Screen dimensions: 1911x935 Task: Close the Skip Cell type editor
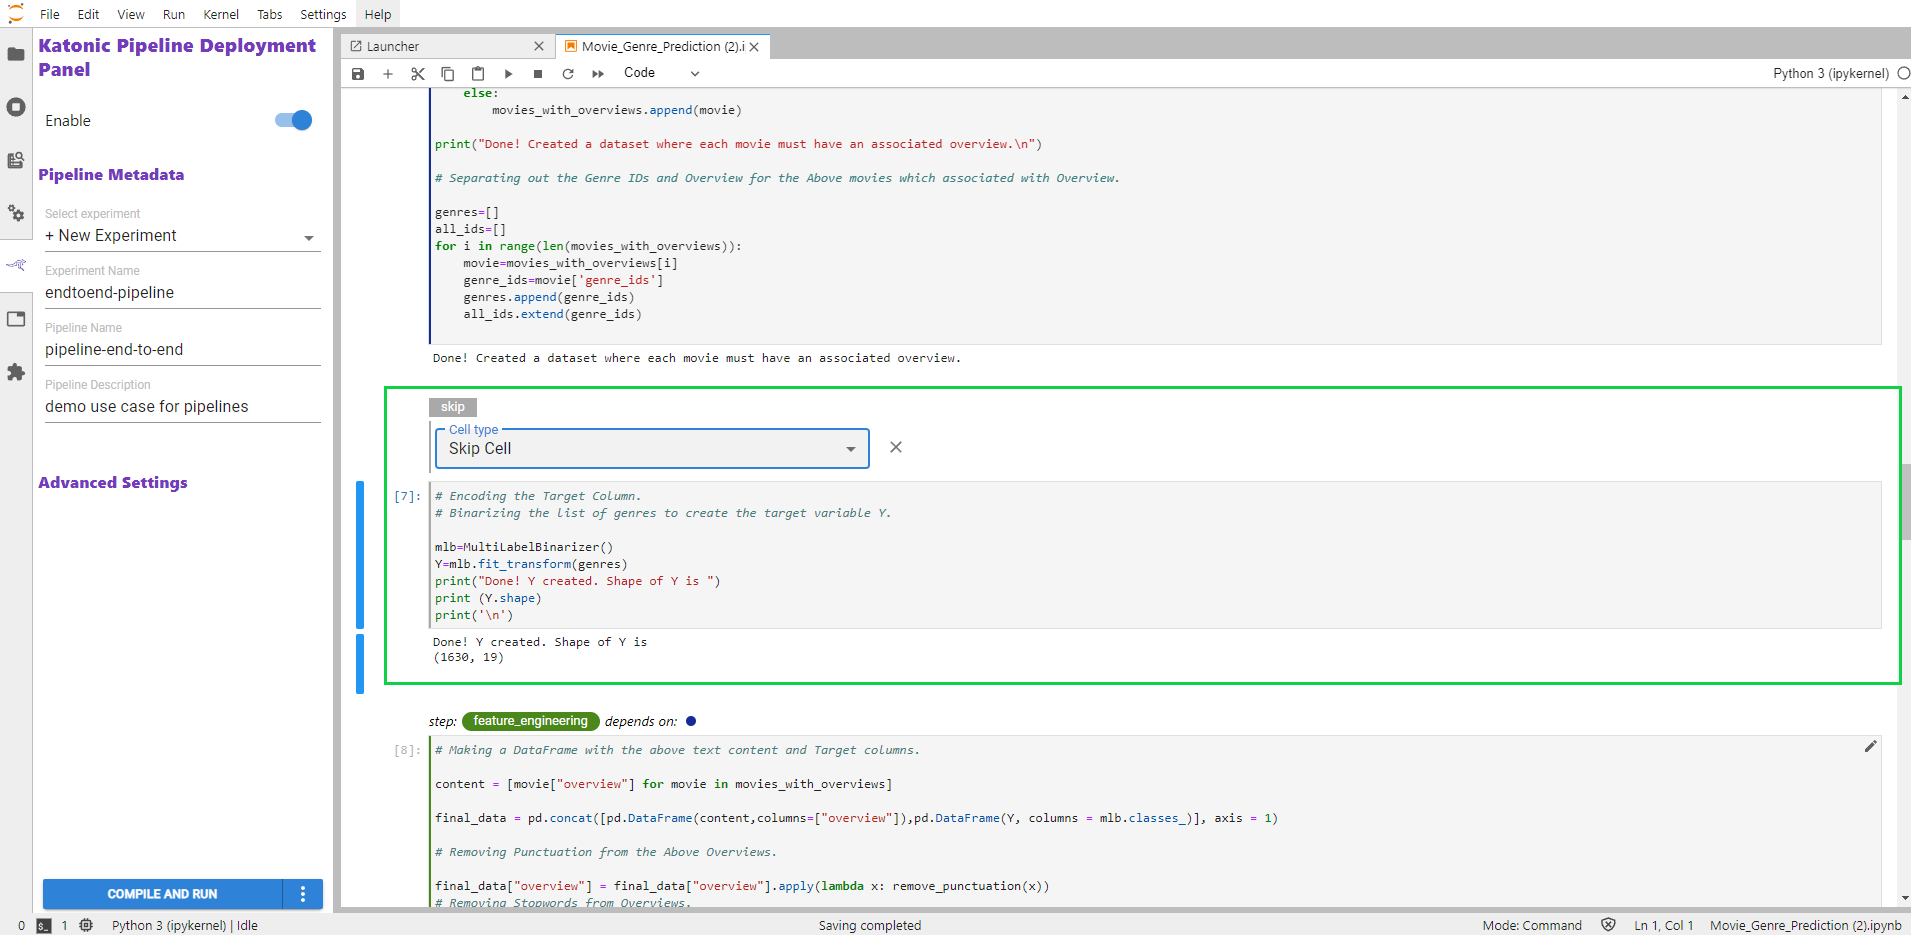[x=896, y=447]
